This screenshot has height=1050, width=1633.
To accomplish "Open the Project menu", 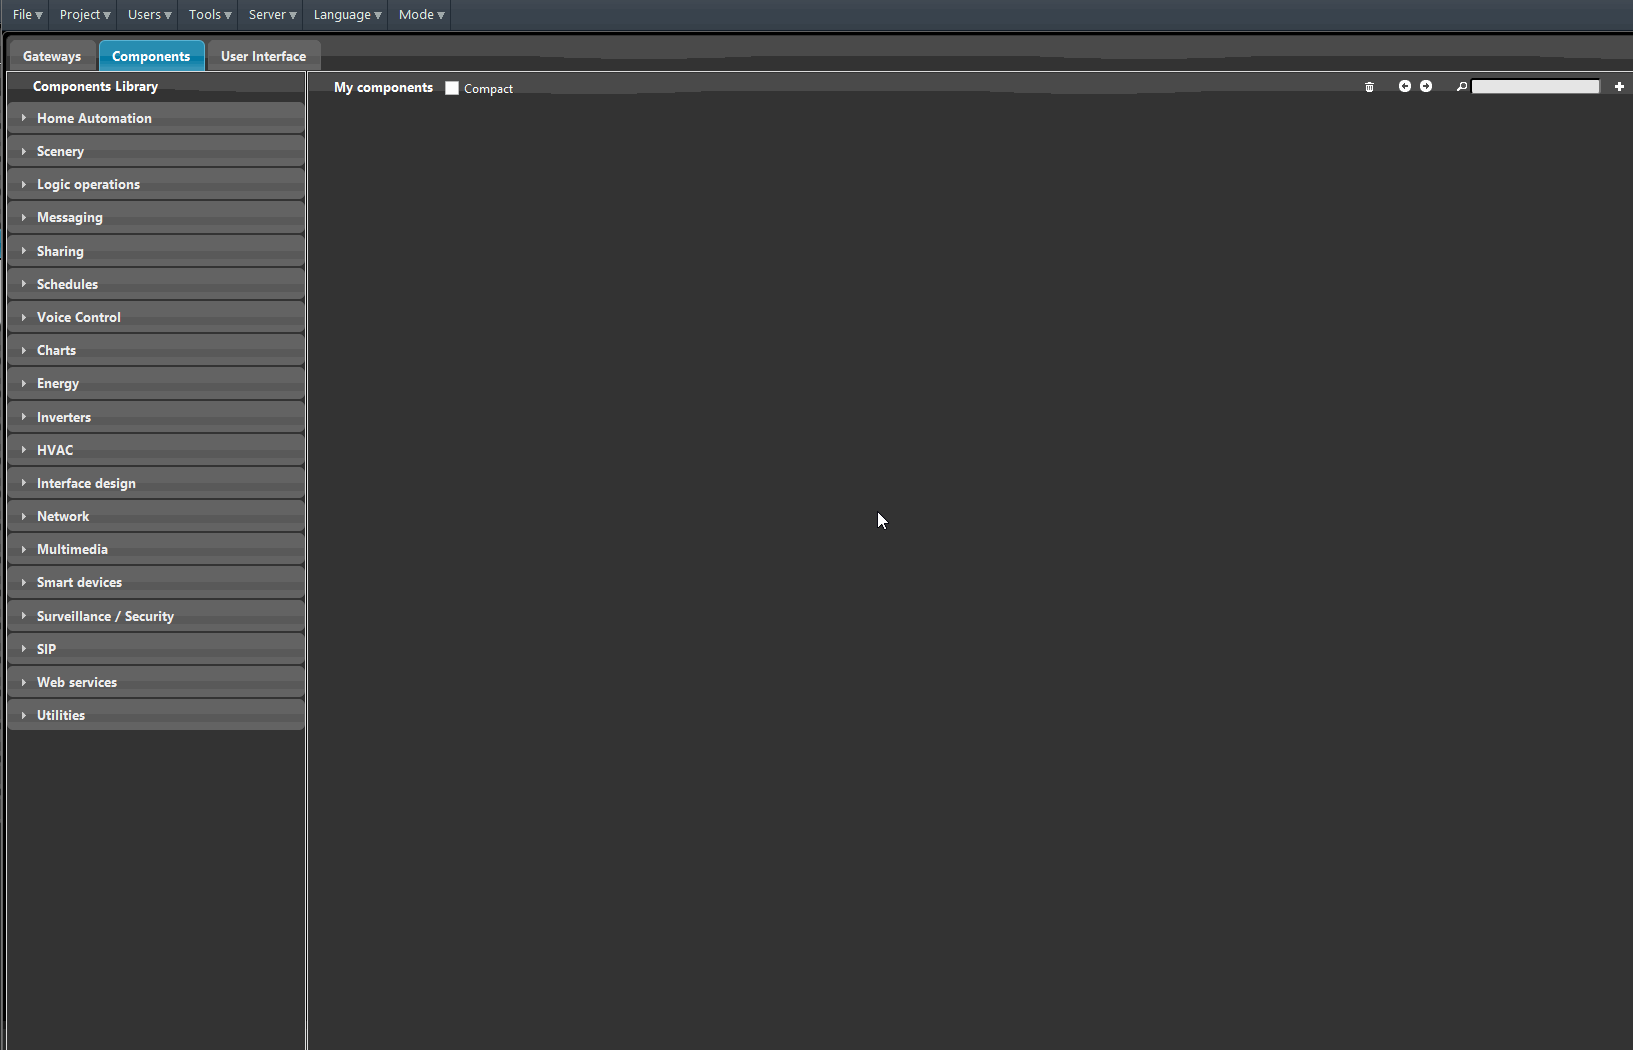I will (x=85, y=15).
